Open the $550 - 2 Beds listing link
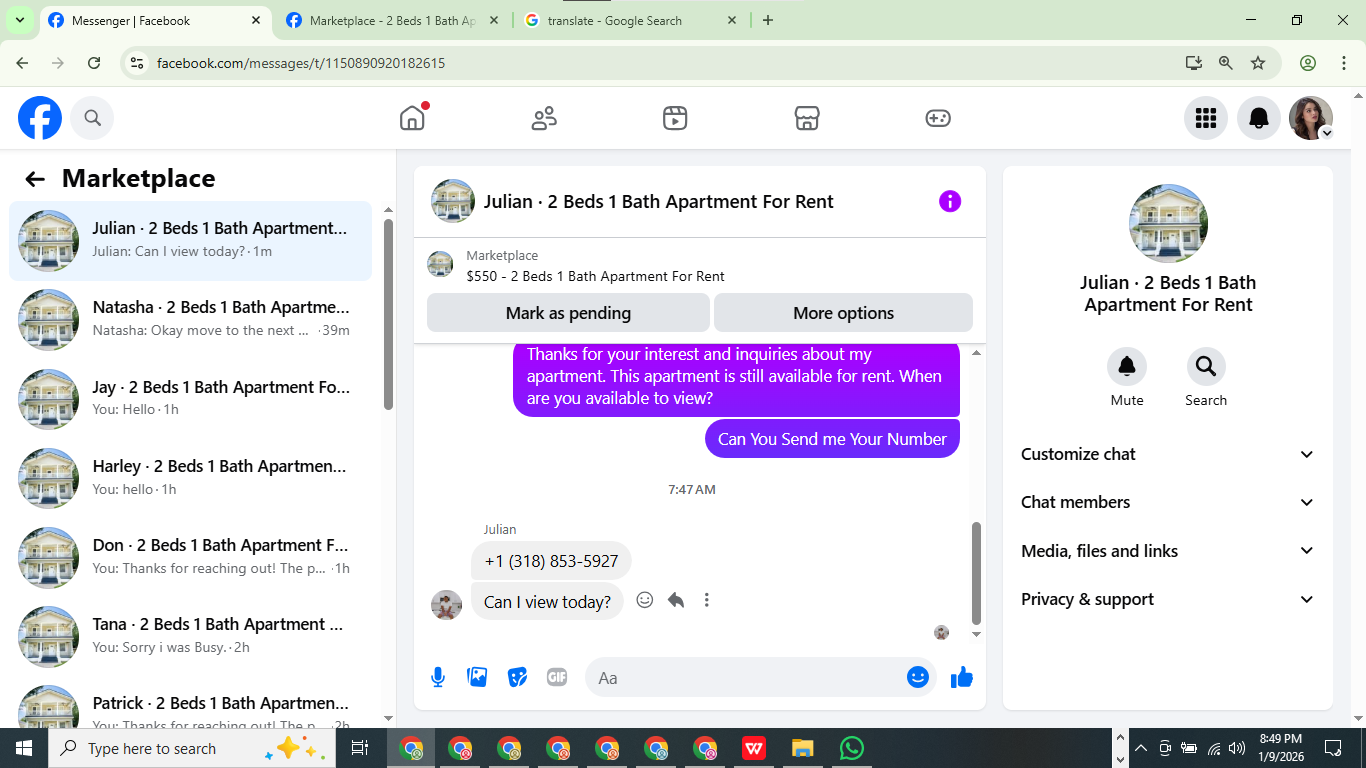Image resolution: width=1366 pixels, height=768 pixels. pos(595,276)
